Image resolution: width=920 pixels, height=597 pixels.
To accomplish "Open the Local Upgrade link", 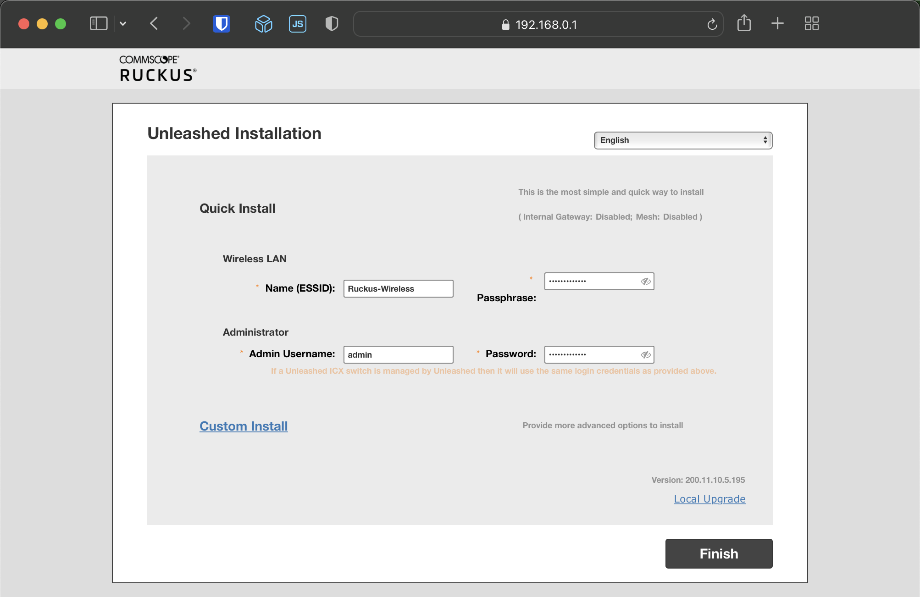I will click(709, 499).
